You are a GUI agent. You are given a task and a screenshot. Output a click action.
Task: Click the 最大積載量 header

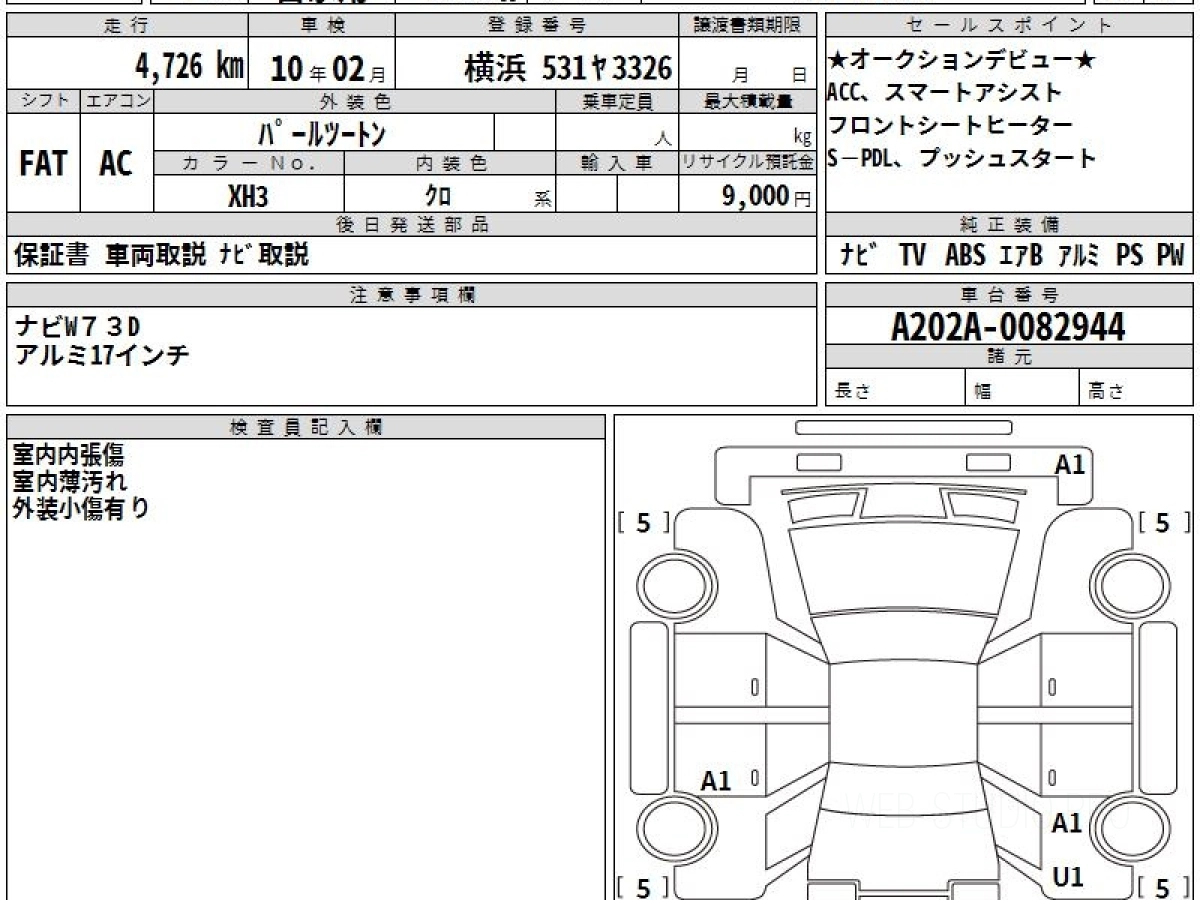pos(748,101)
